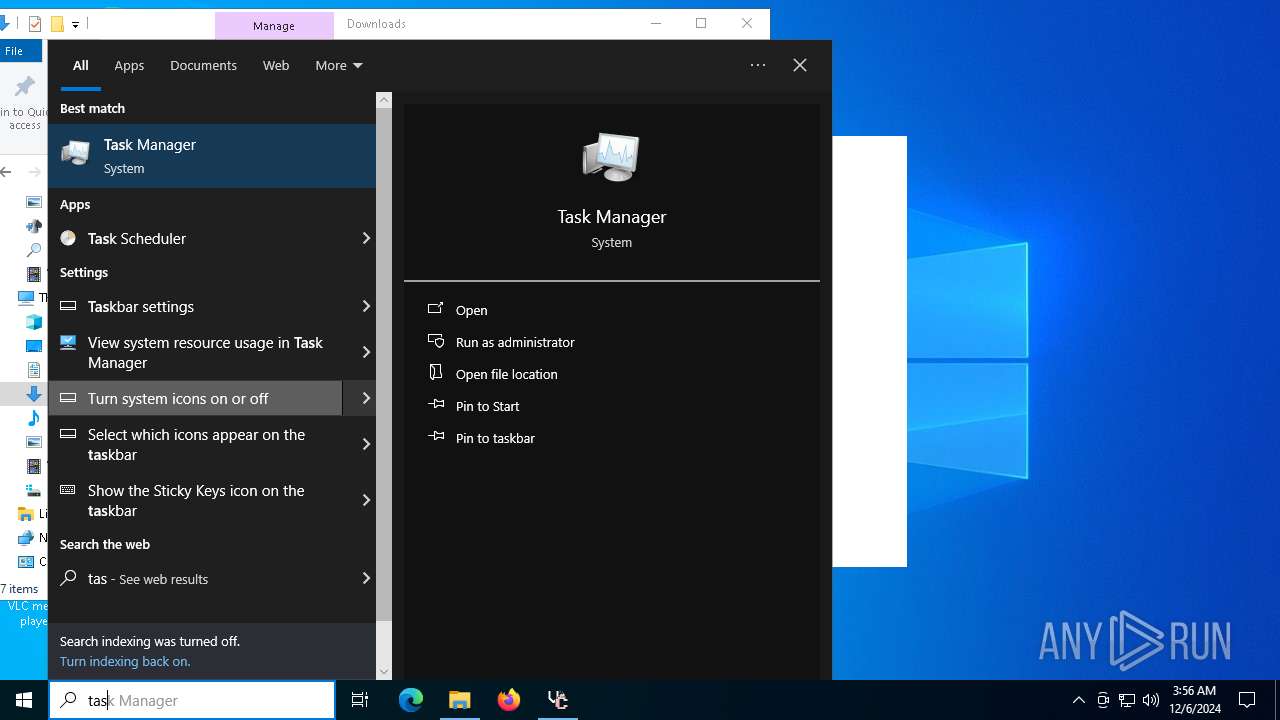Open Task View on the taskbar
Screen dimensions: 1280x720
[x=360, y=700]
